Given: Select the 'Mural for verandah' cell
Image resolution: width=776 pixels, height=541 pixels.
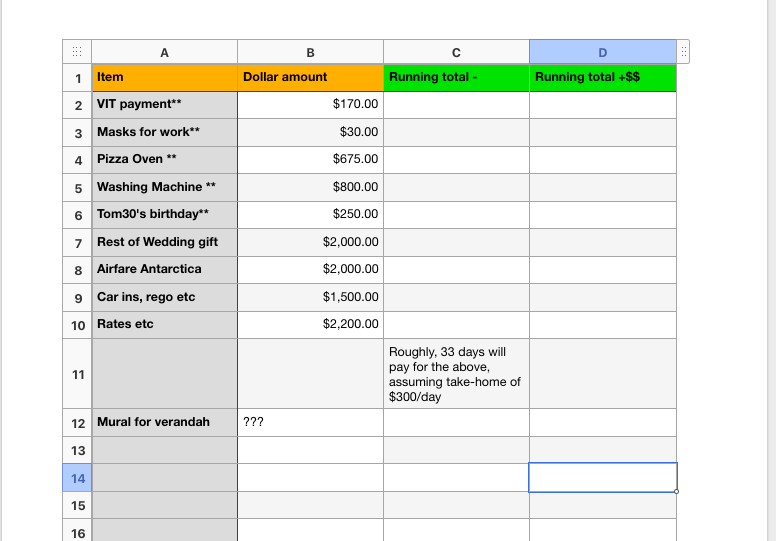Looking at the screenshot, I should (x=164, y=423).
